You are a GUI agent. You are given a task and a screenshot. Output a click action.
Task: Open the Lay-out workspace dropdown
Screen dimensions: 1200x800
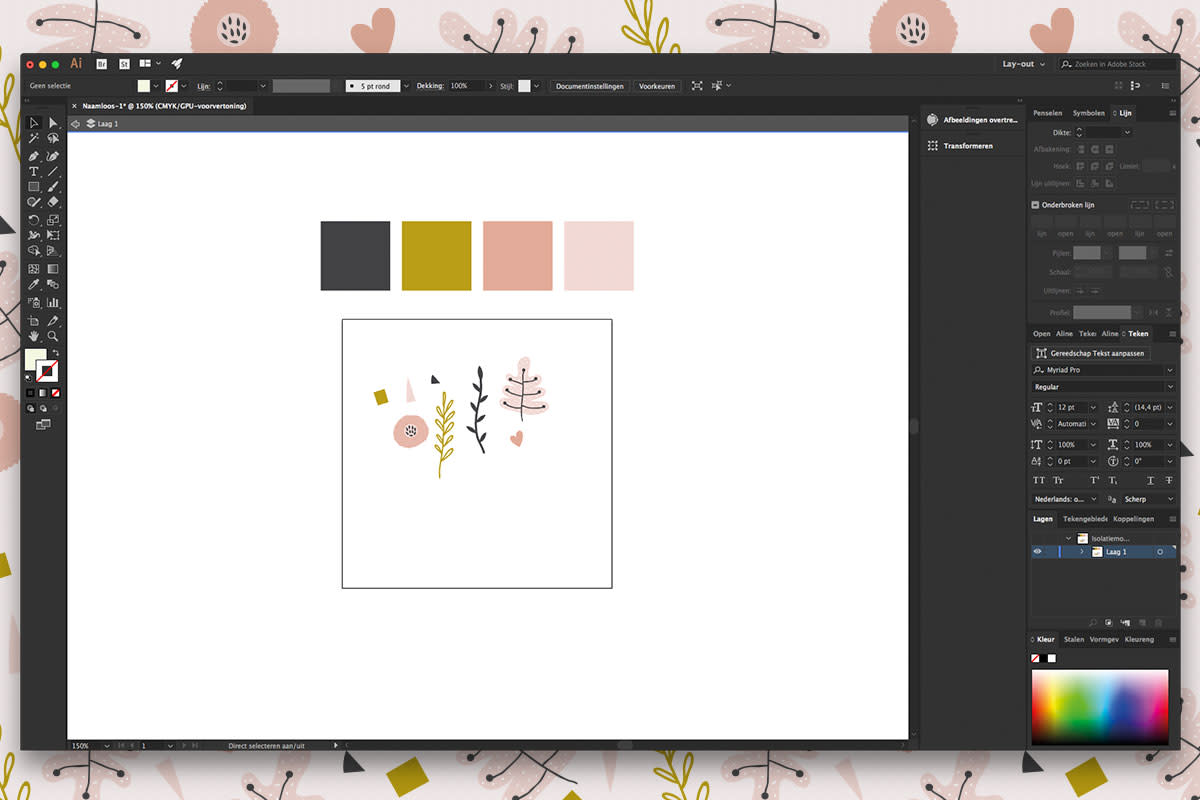pyautogui.click(x=1023, y=64)
